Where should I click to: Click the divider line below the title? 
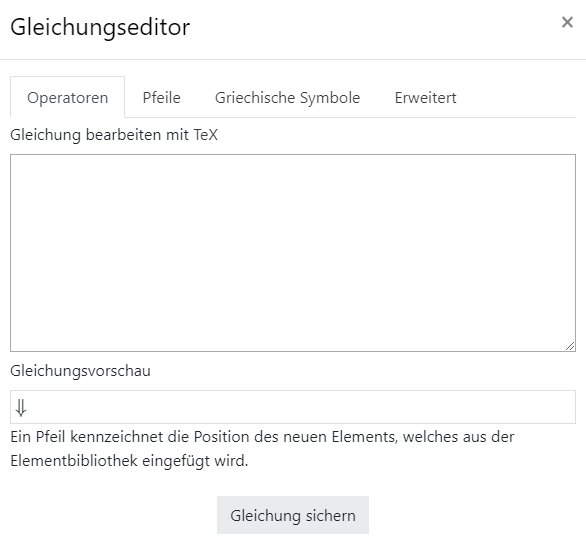(x=293, y=59)
